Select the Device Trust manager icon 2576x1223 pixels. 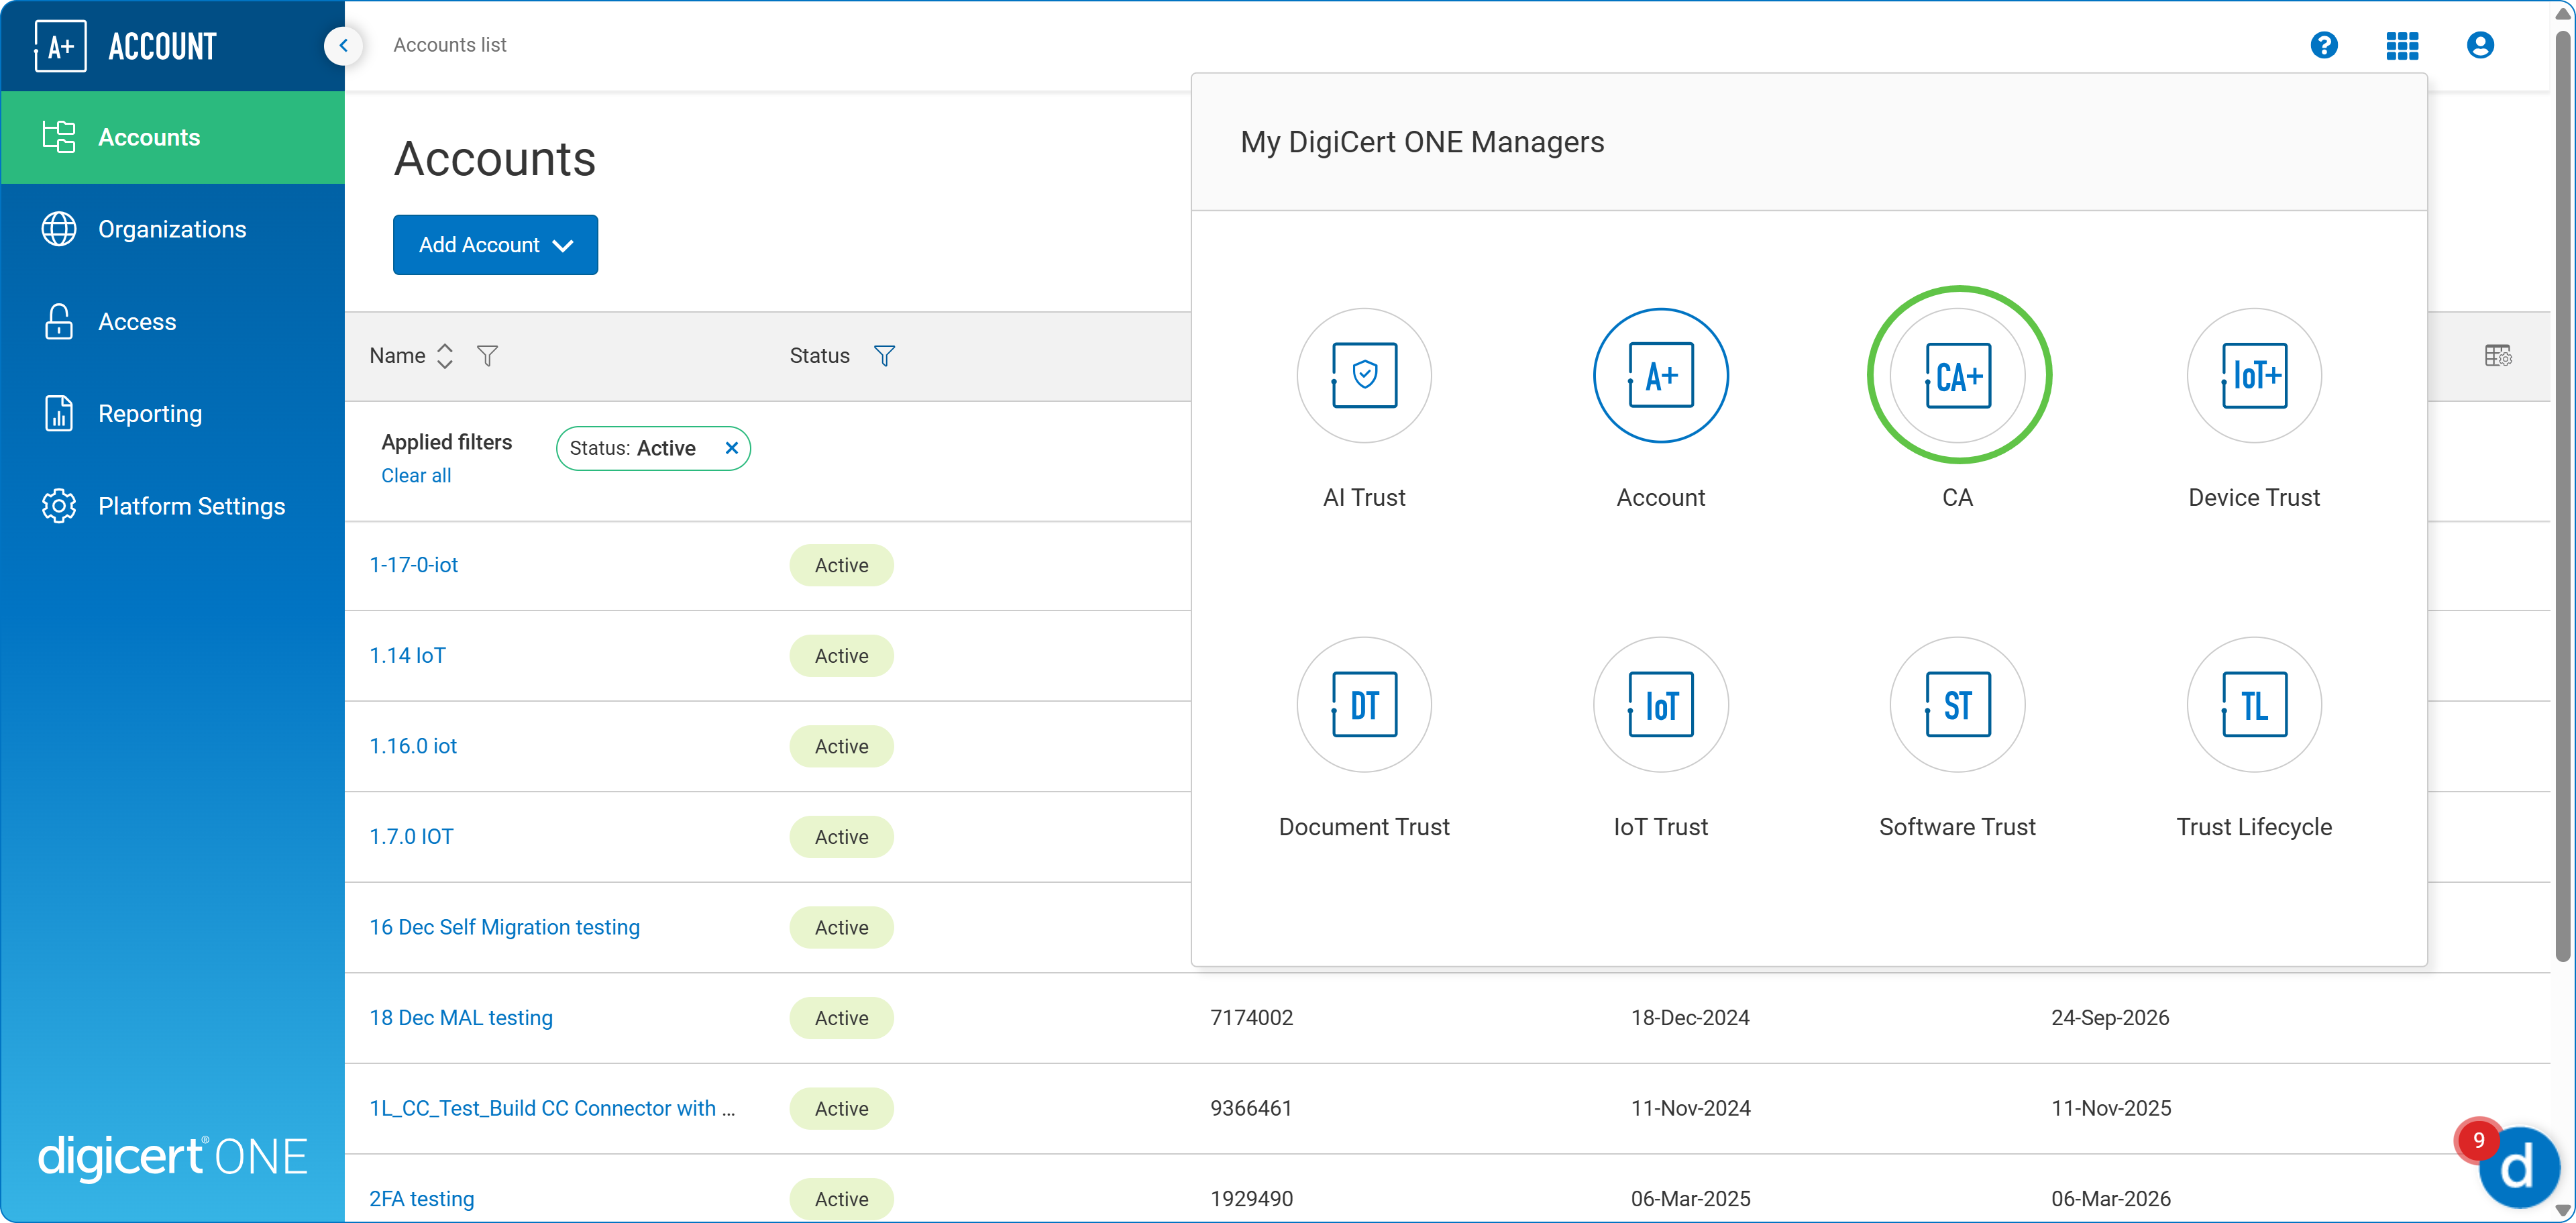[2253, 376]
